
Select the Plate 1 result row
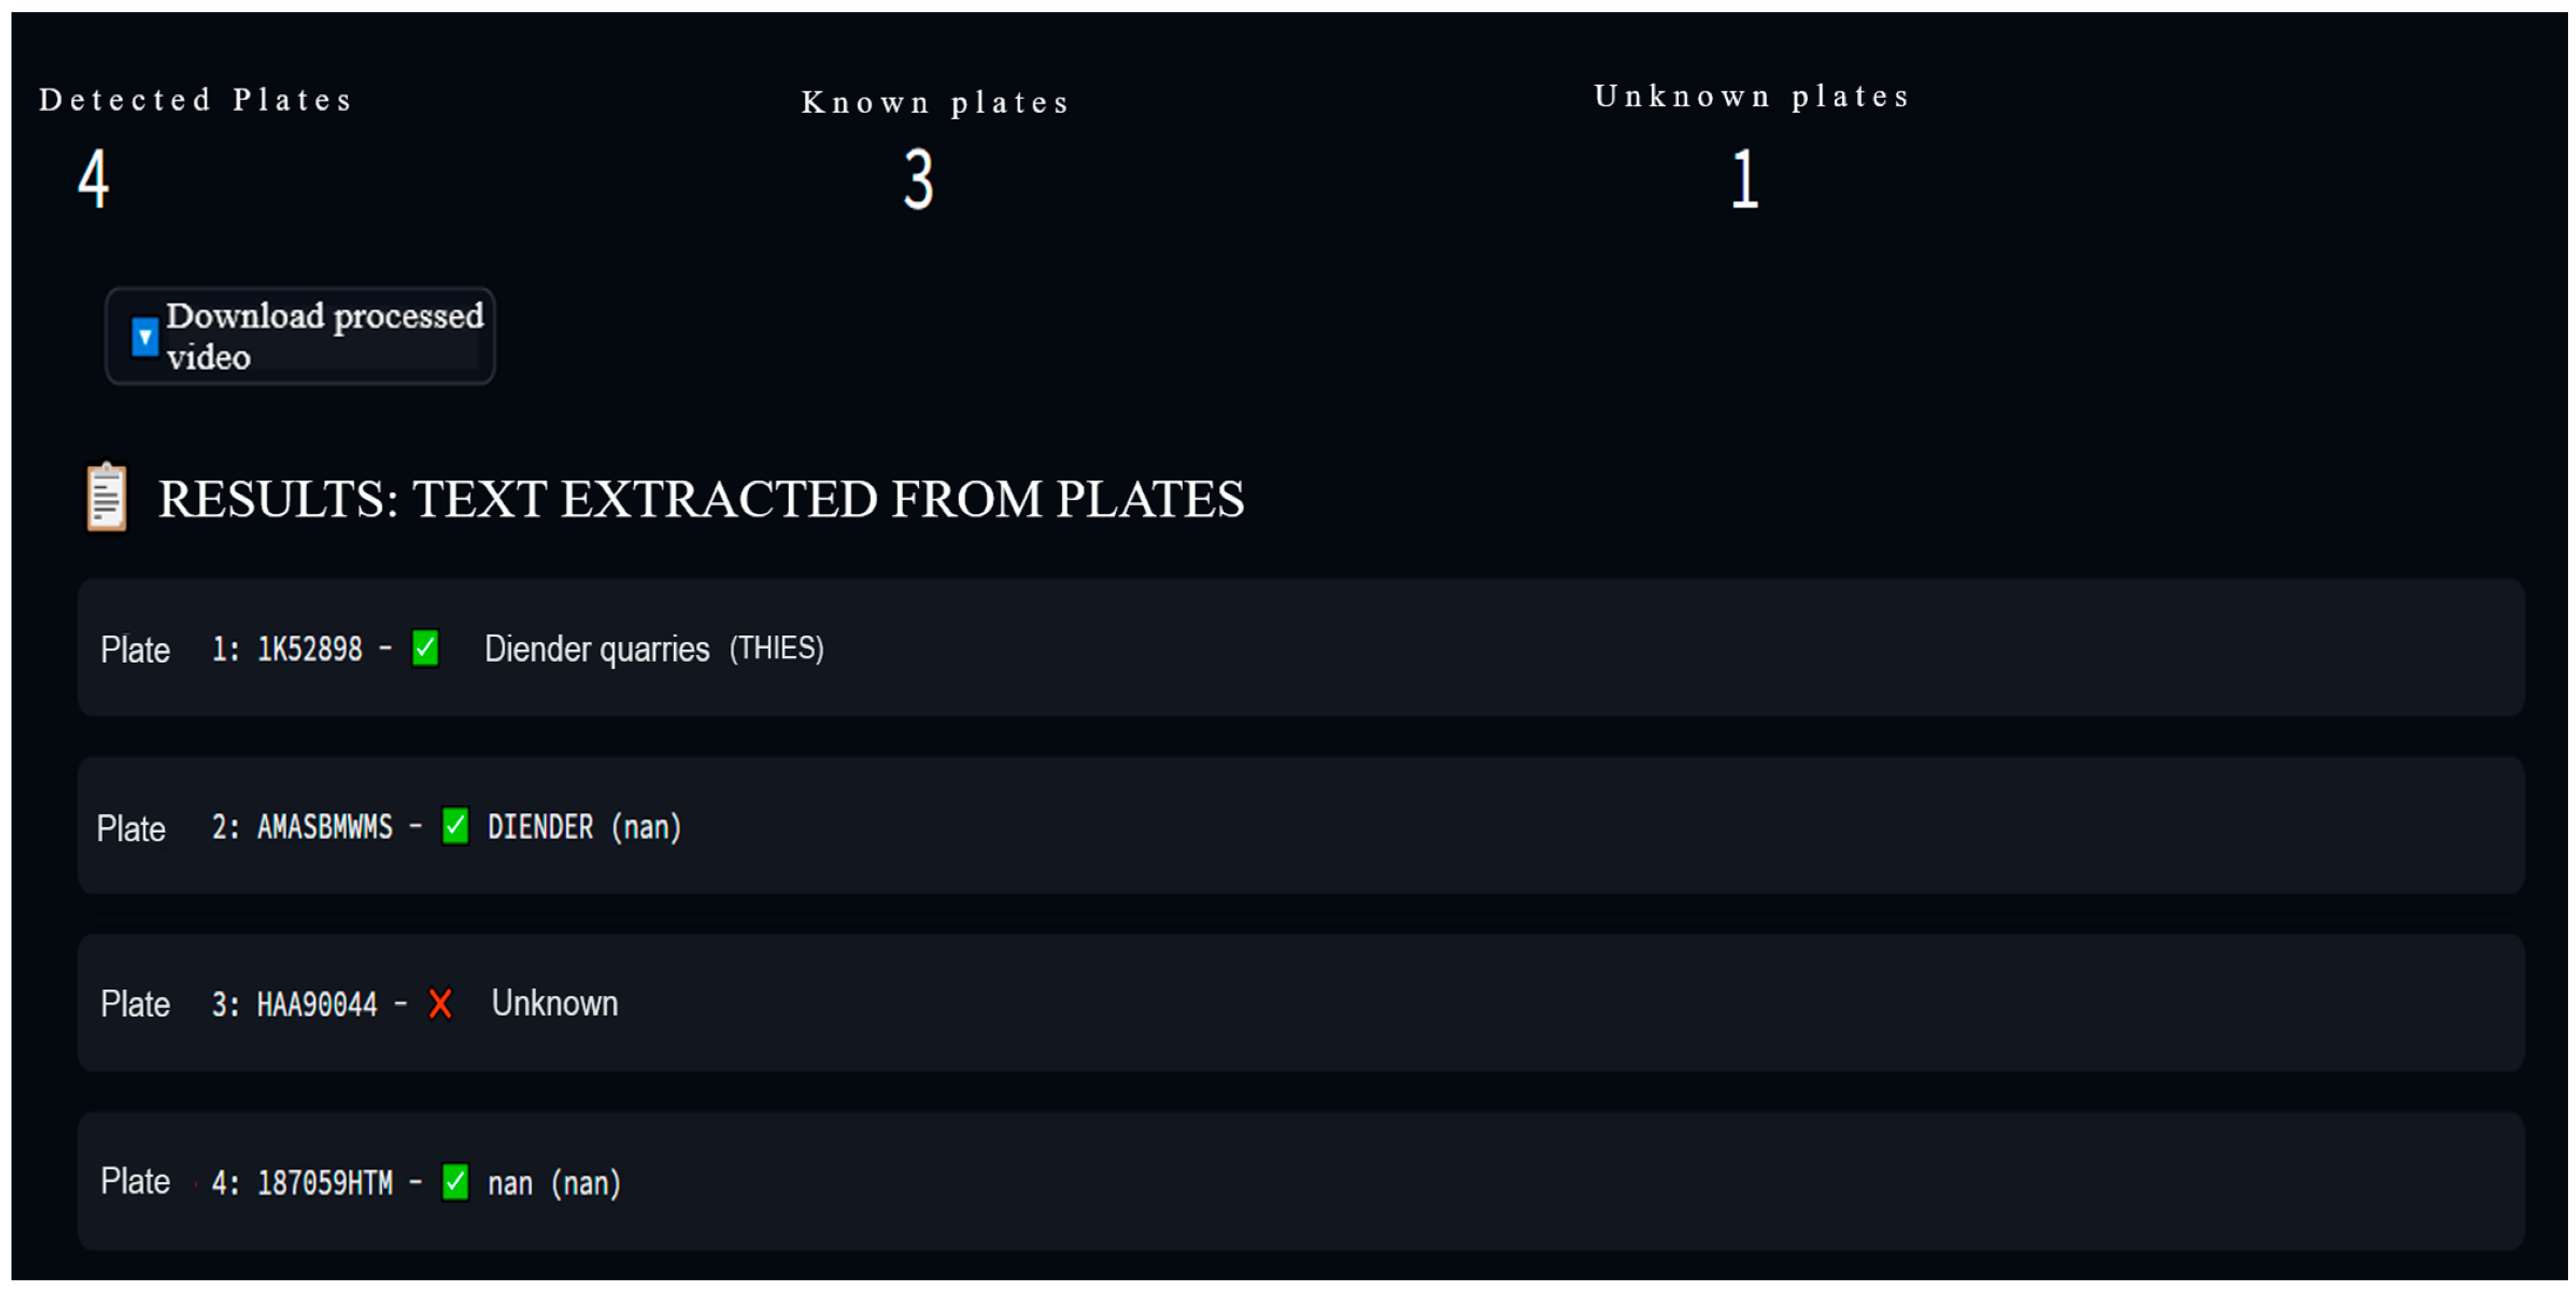point(1300,648)
